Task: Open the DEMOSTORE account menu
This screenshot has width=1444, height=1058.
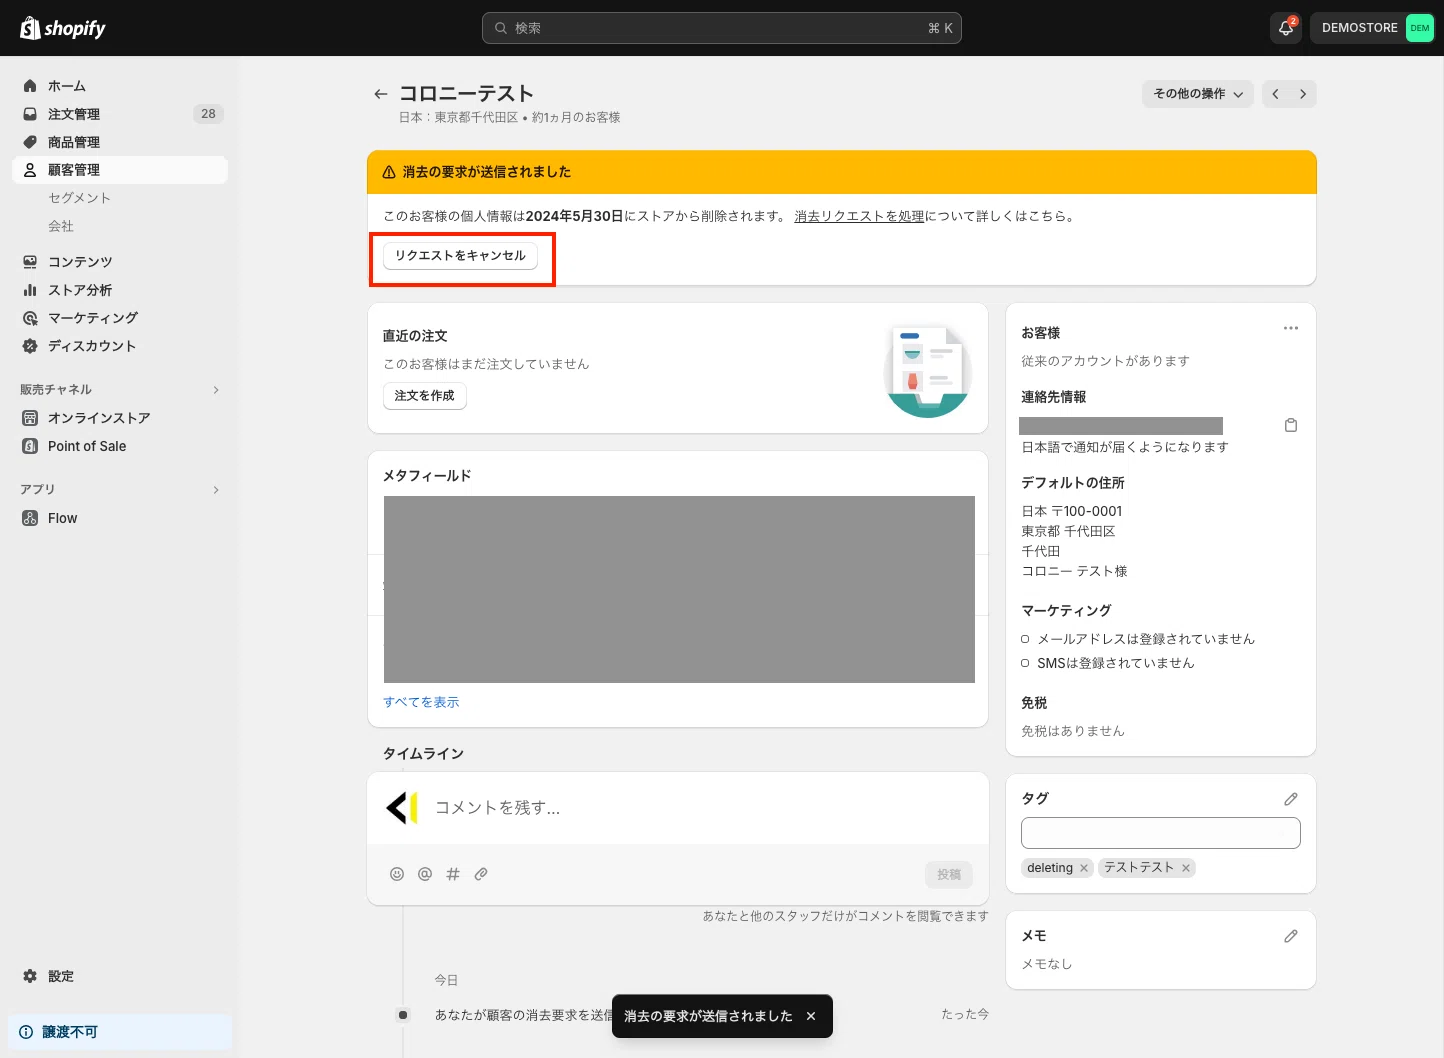Action: click(x=1375, y=28)
